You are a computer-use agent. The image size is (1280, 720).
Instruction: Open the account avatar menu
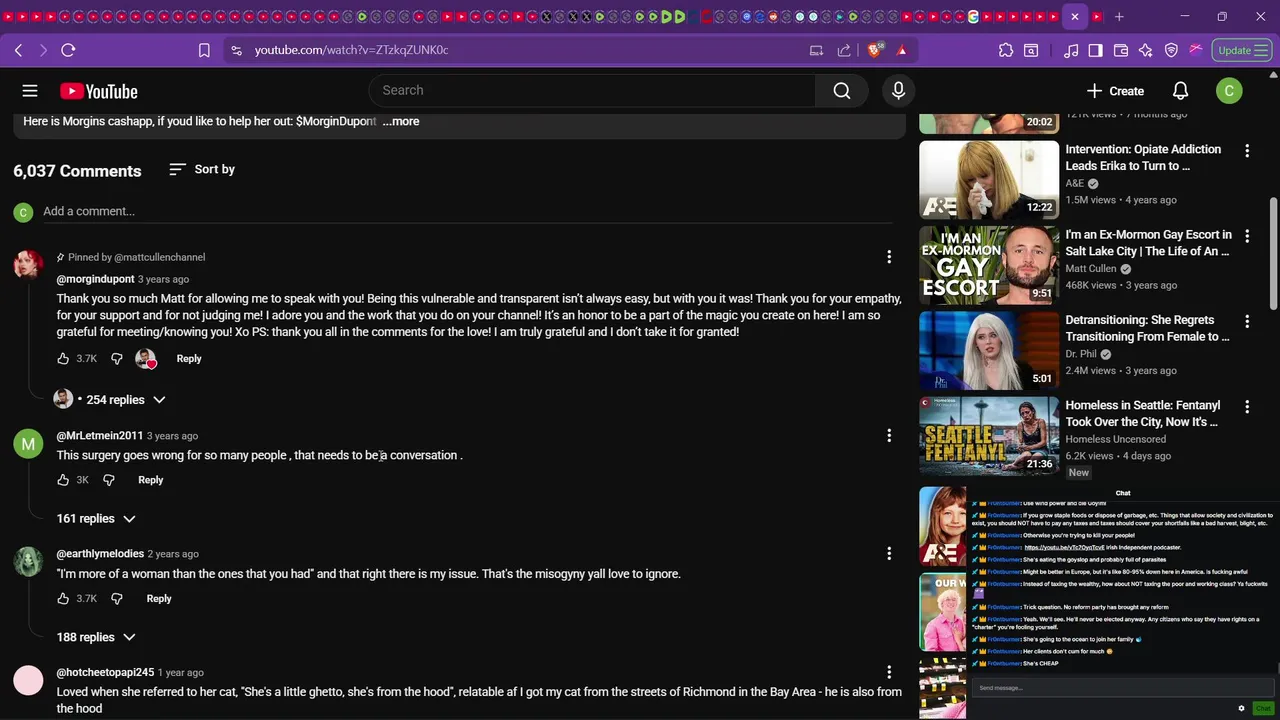click(1229, 91)
